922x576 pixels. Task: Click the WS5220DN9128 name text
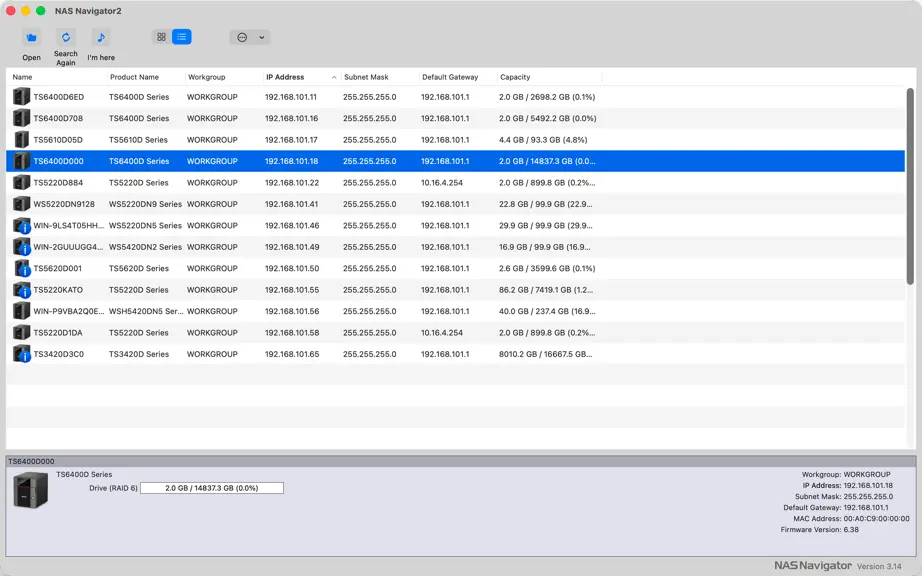point(64,204)
